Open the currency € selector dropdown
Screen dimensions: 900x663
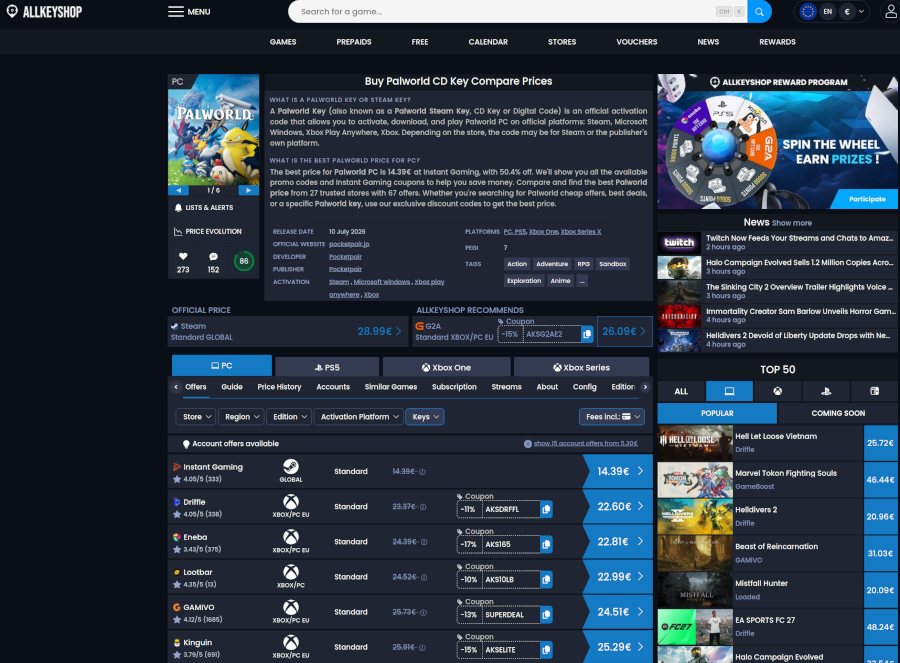[x=853, y=11]
